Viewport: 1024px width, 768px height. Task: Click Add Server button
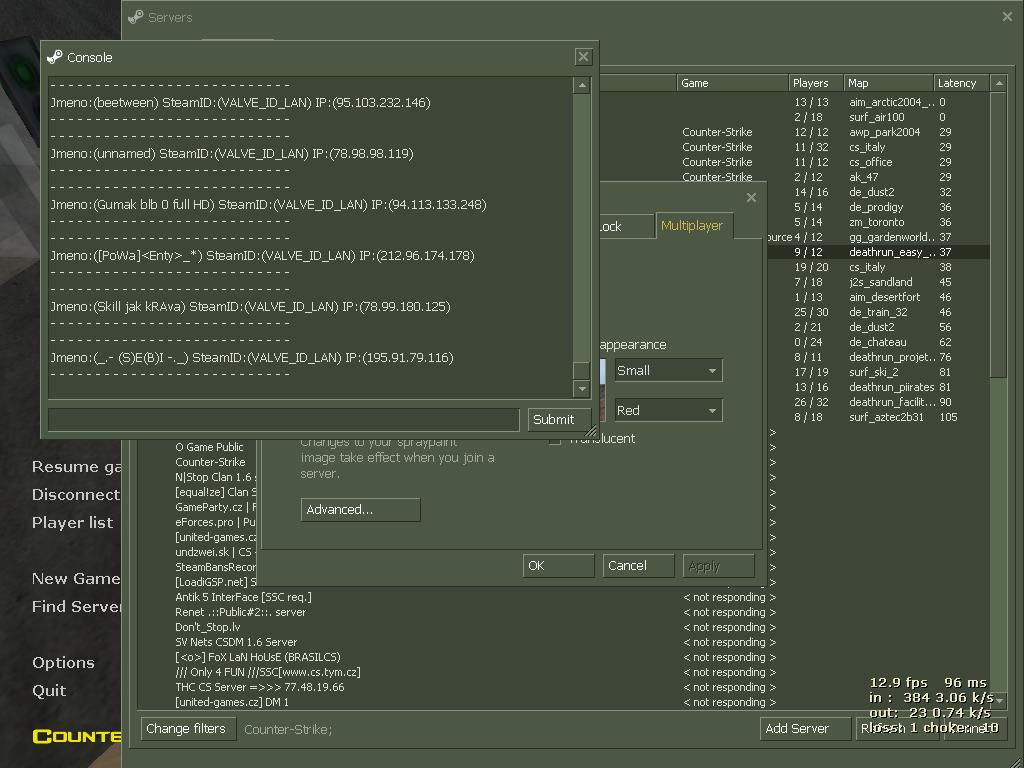tap(805, 728)
